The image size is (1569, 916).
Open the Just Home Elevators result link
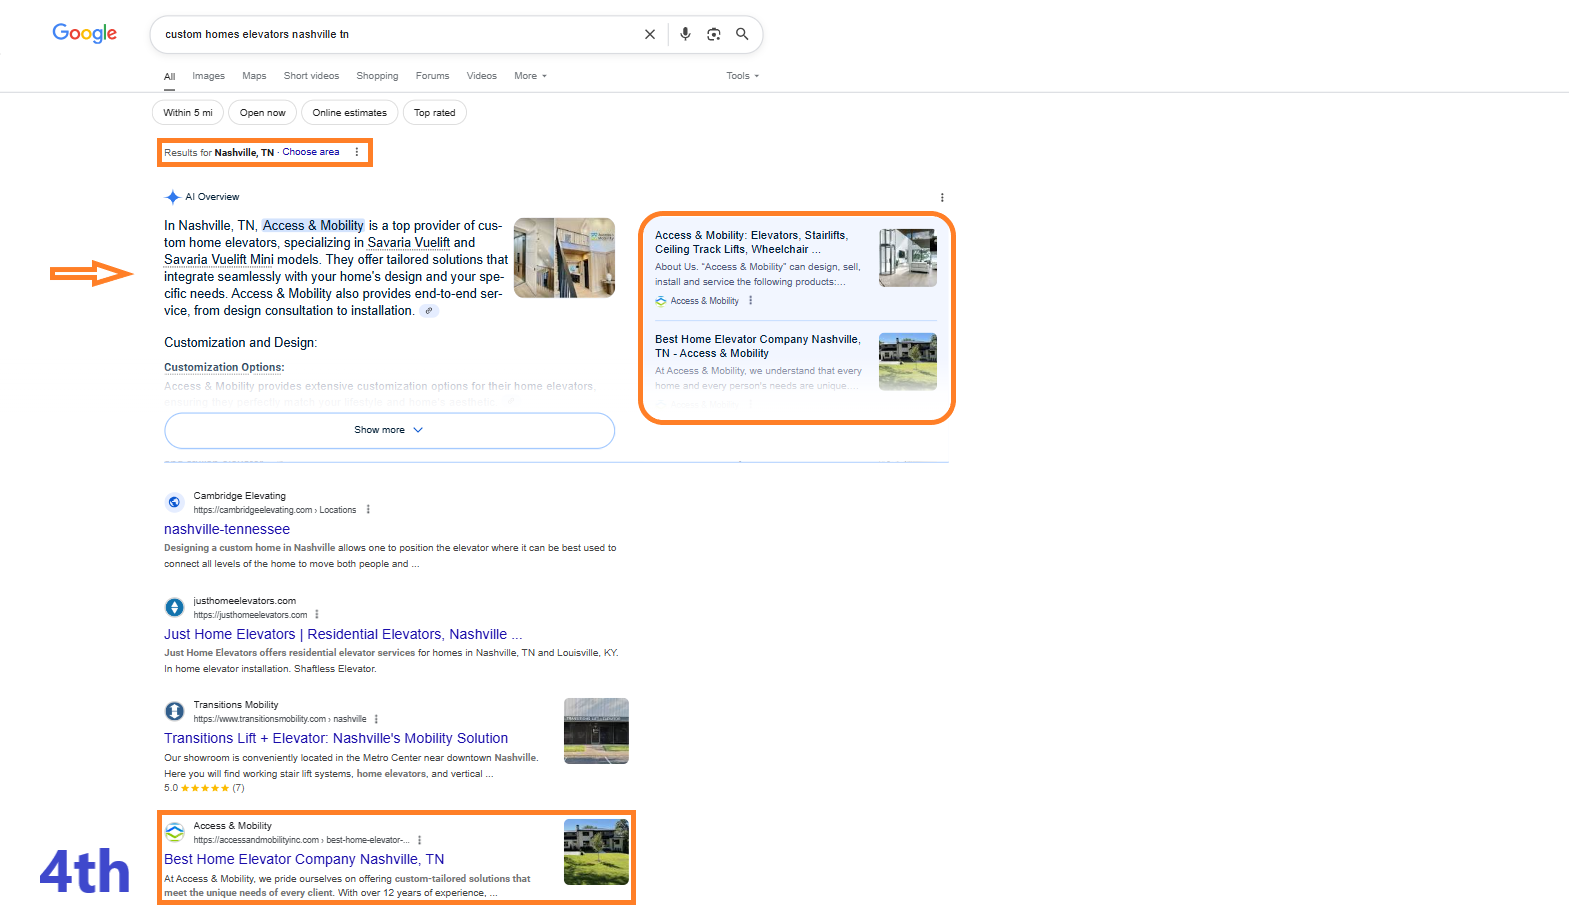pyautogui.click(x=343, y=634)
